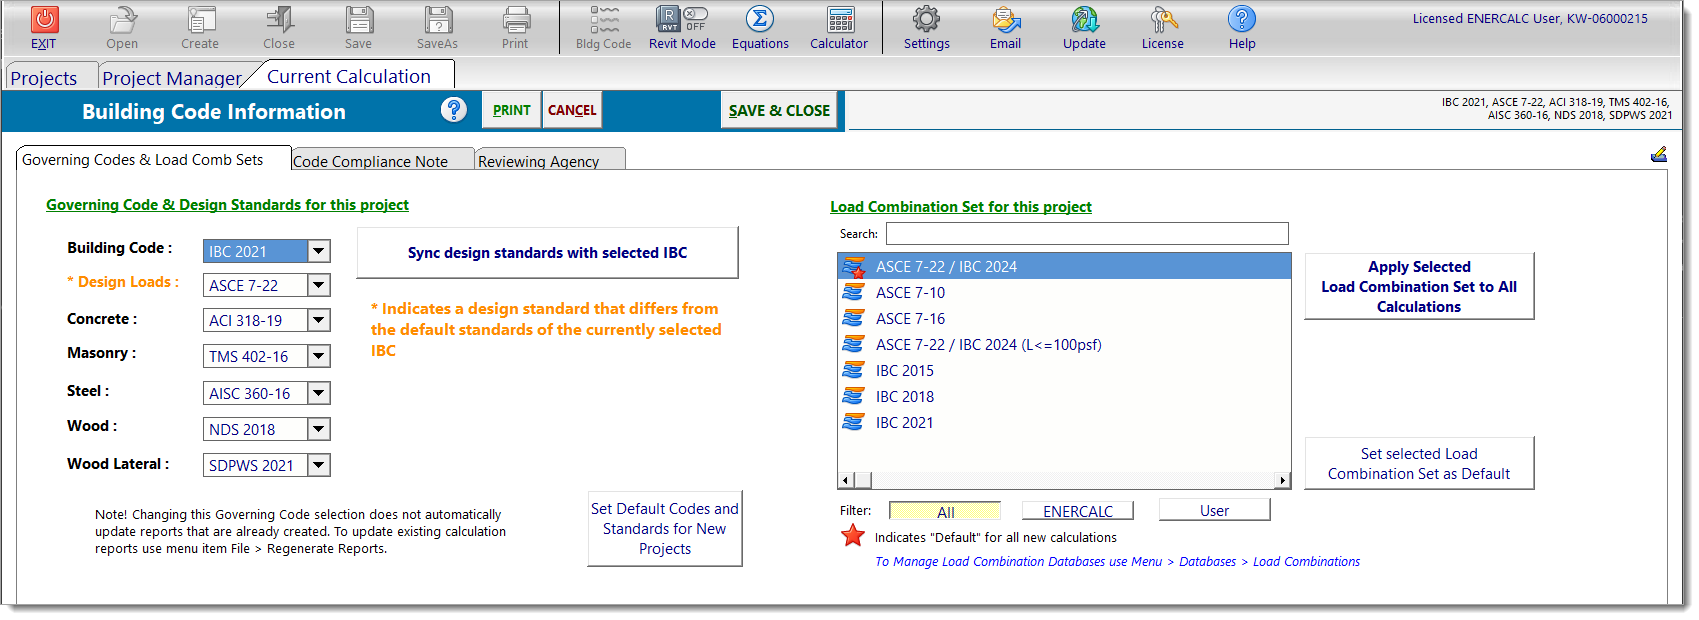Click the ASCE 7-22 Design Loads value
This screenshot has height=620, width=1699.
tap(244, 285)
